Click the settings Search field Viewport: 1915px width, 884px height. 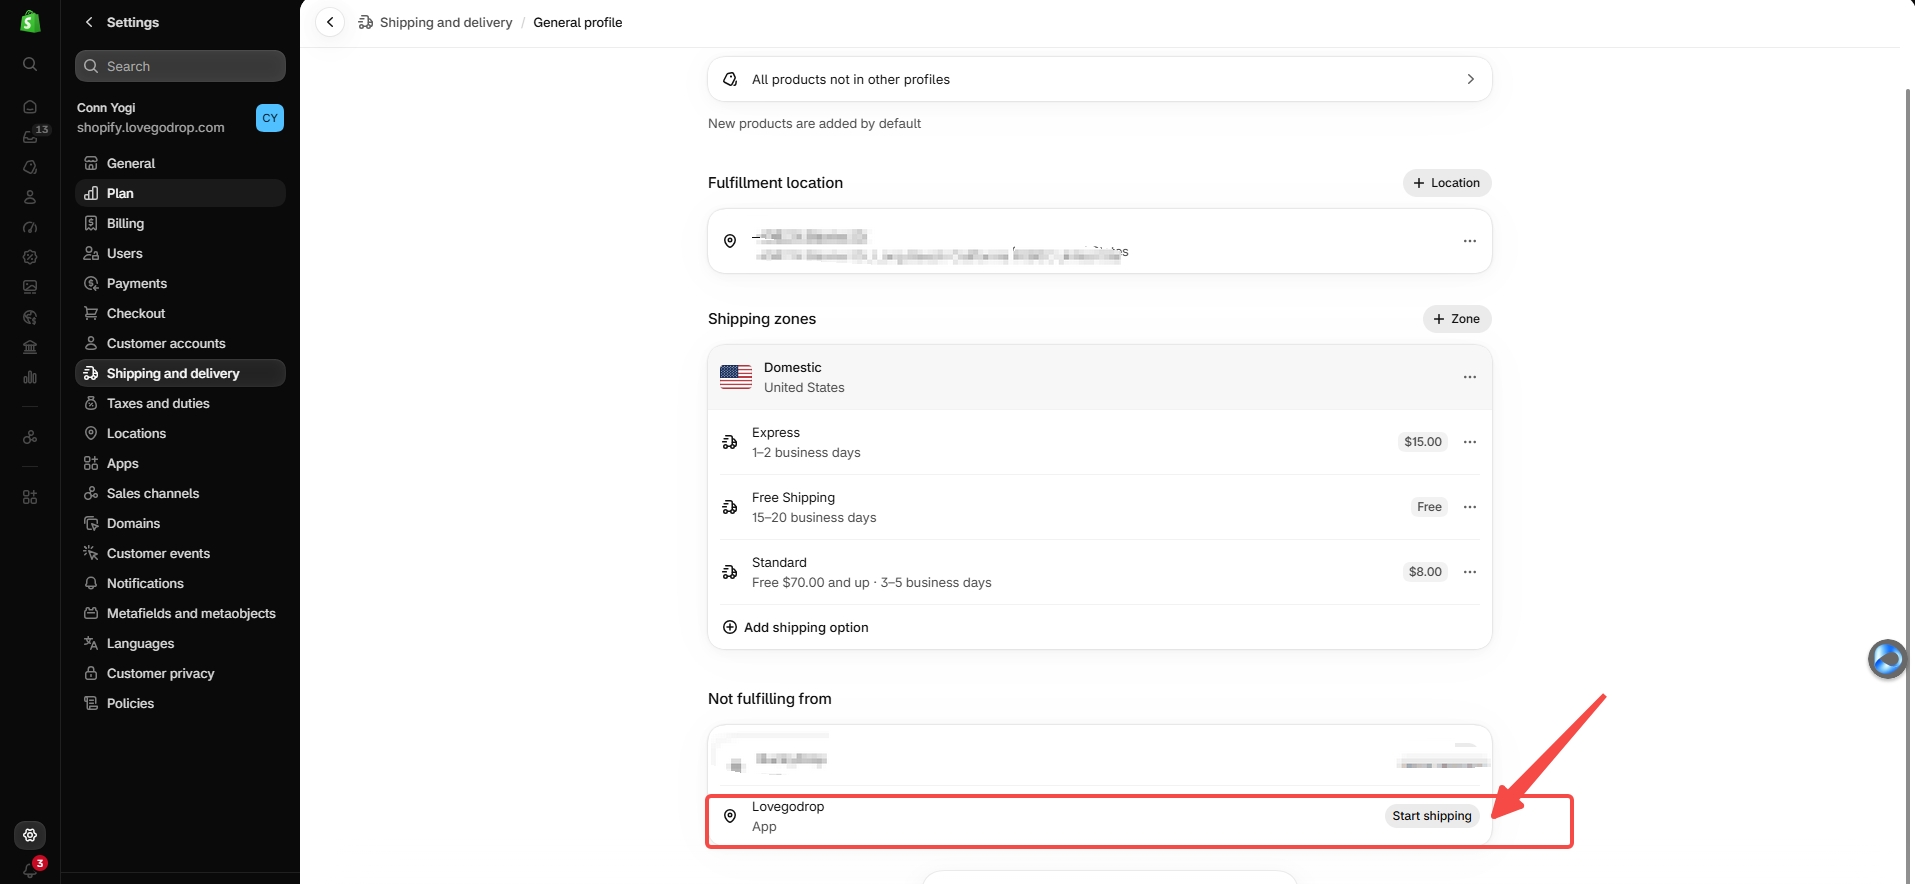180,66
